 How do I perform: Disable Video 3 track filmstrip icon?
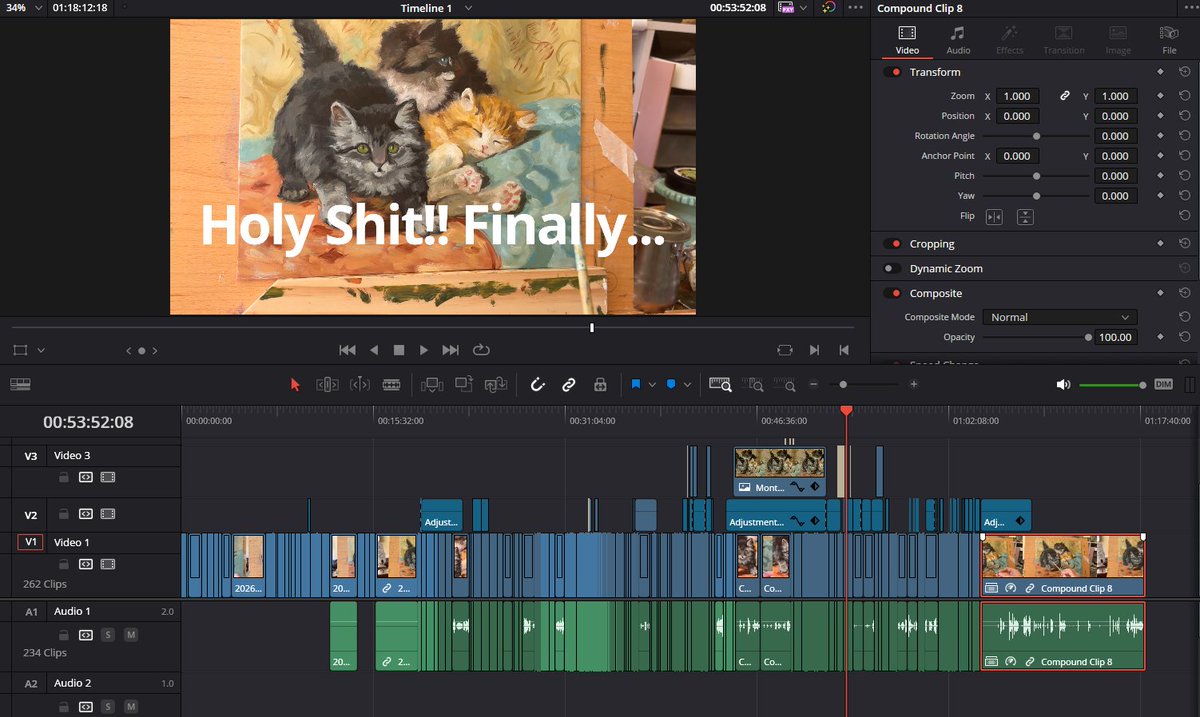(x=108, y=478)
